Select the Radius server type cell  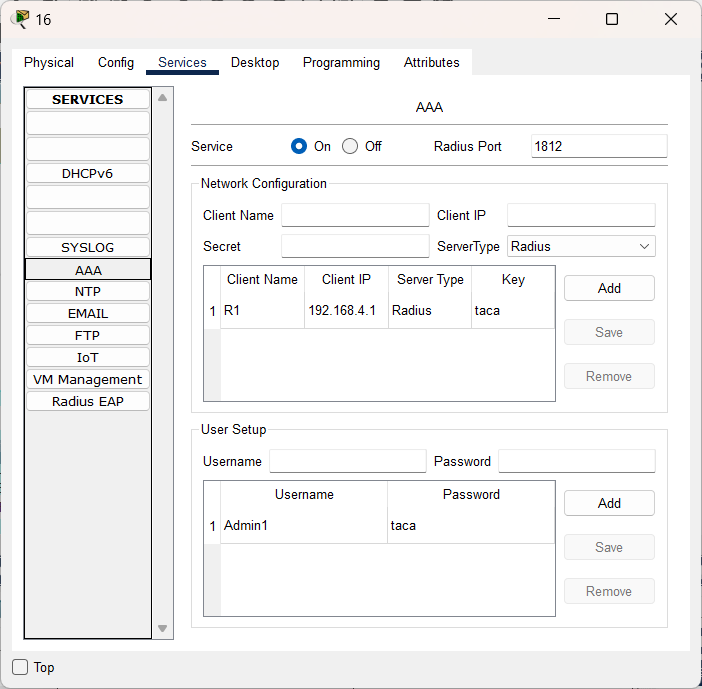point(430,311)
